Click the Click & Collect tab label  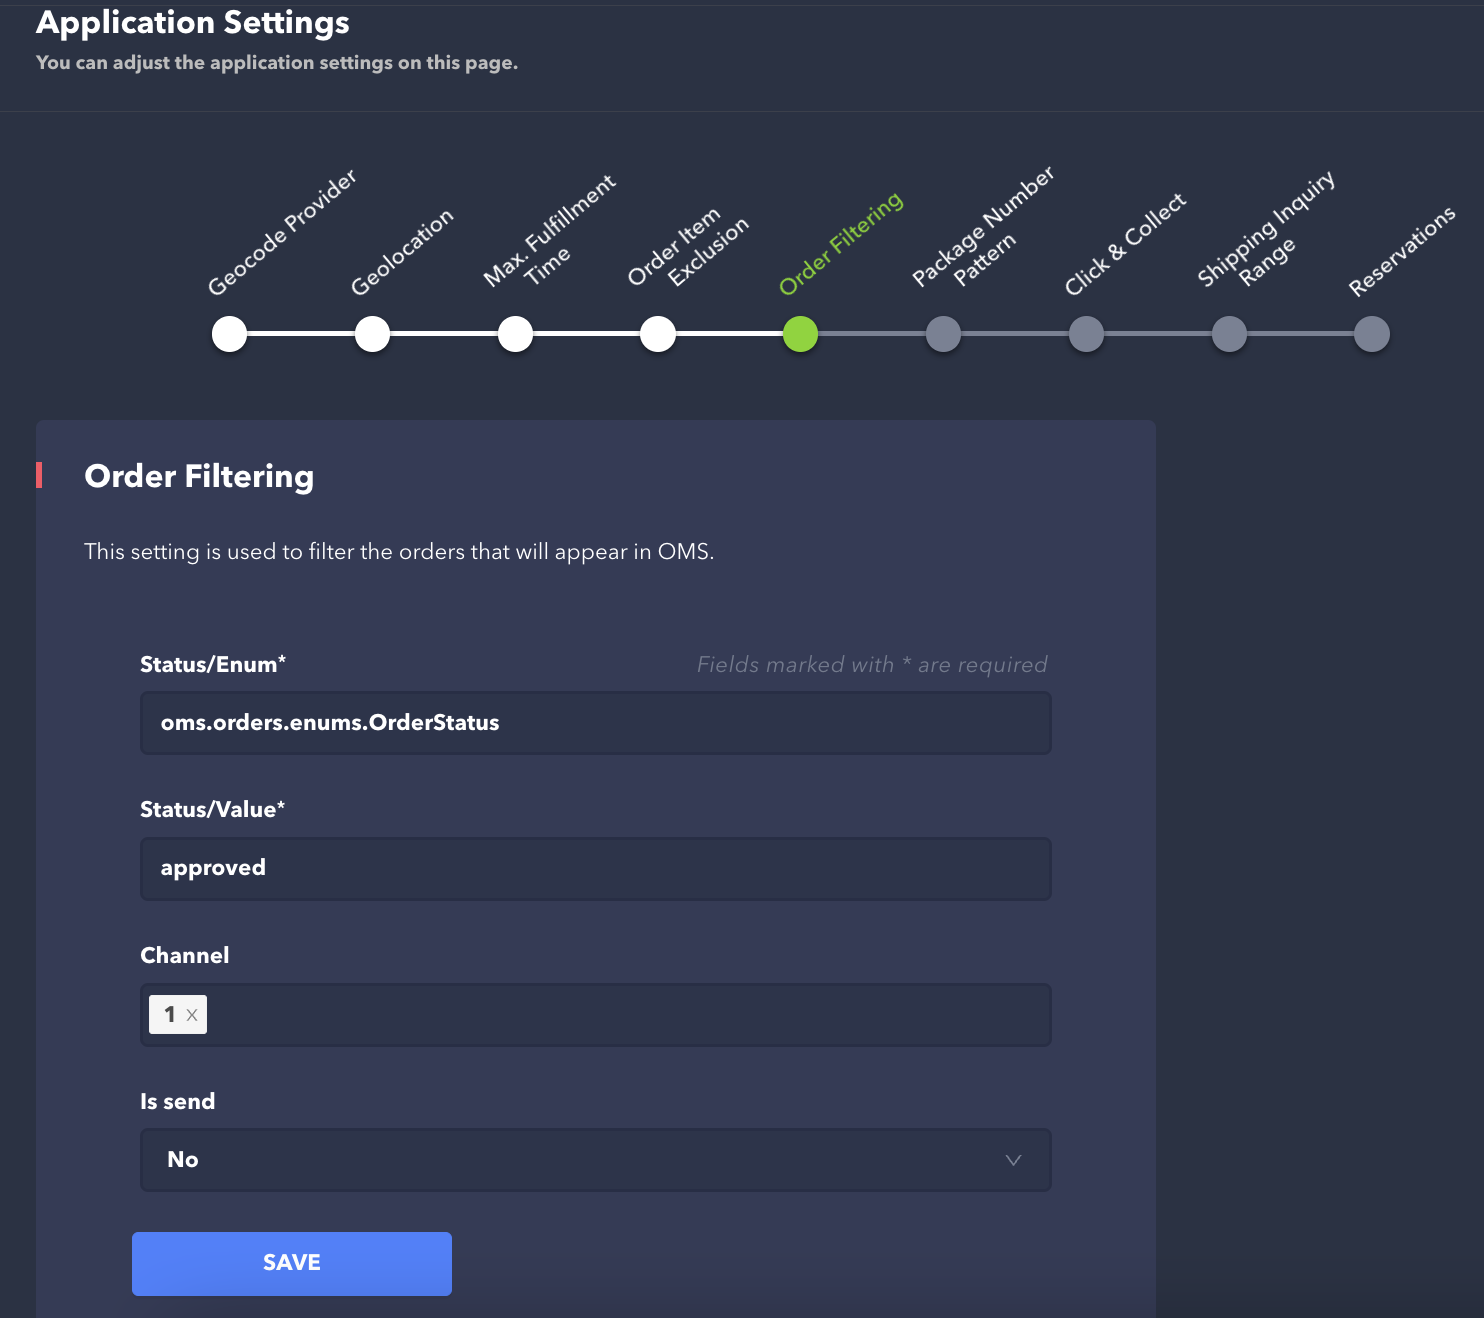click(1125, 244)
